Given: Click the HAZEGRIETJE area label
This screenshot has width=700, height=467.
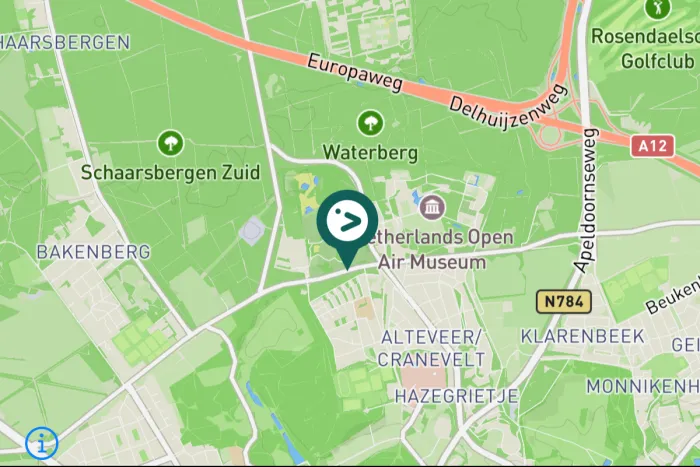Looking at the screenshot, I should [456, 396].
